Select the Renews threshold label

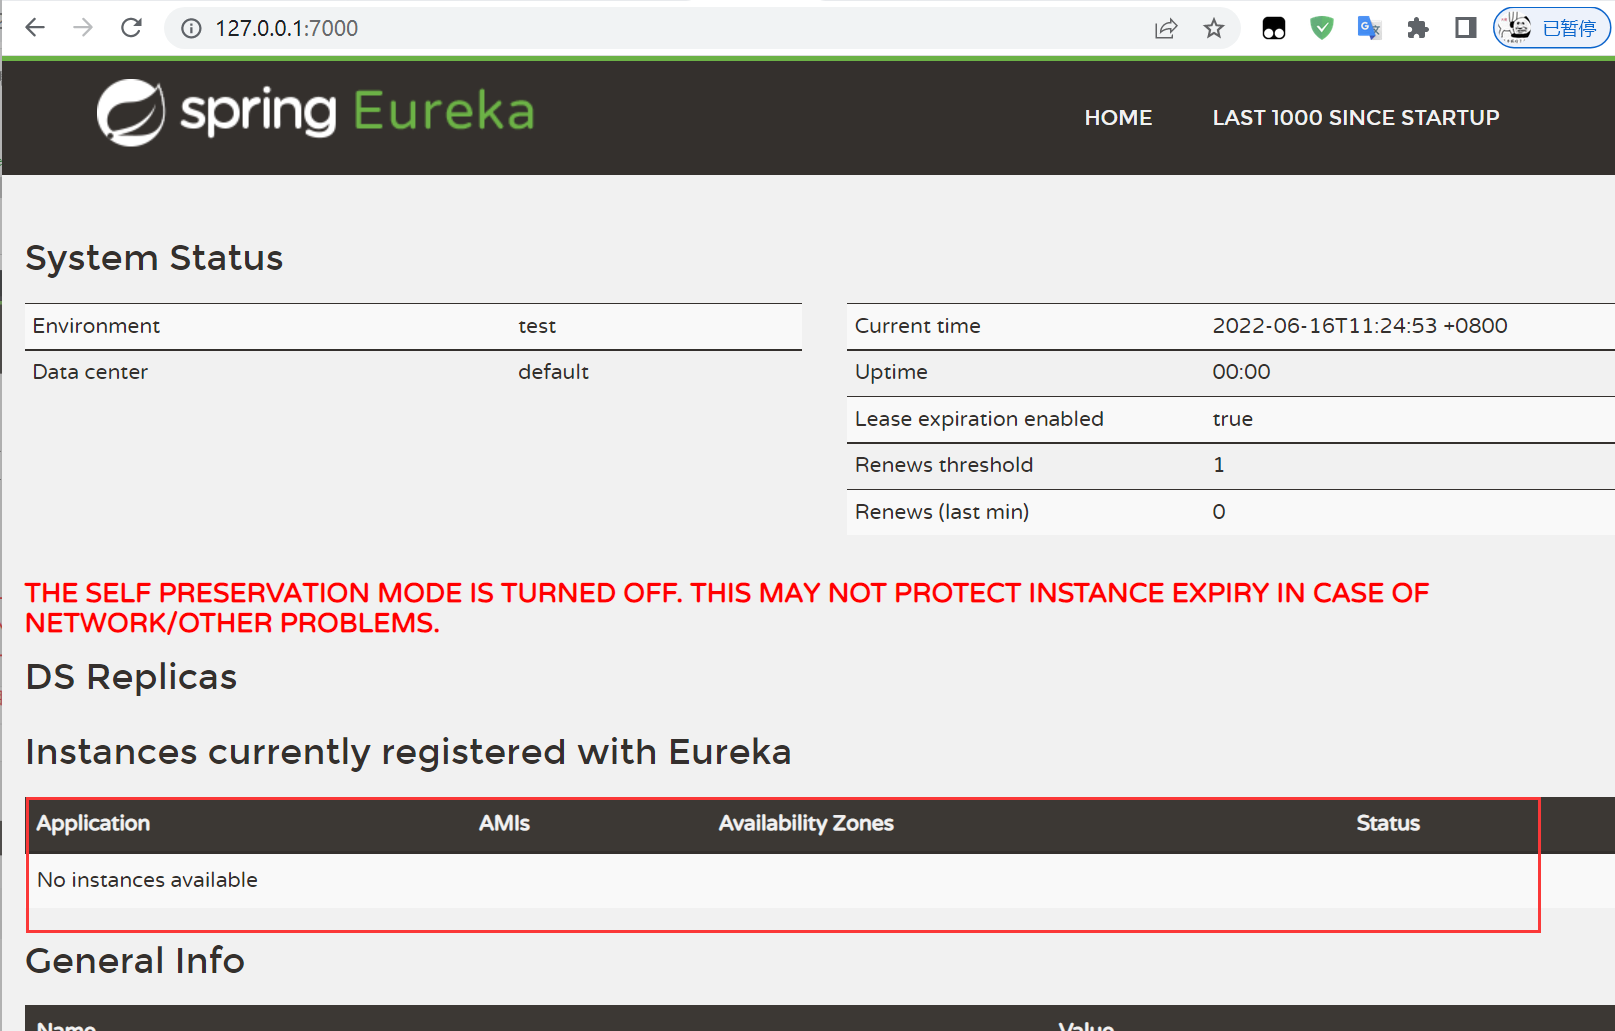tap(944, 465)
